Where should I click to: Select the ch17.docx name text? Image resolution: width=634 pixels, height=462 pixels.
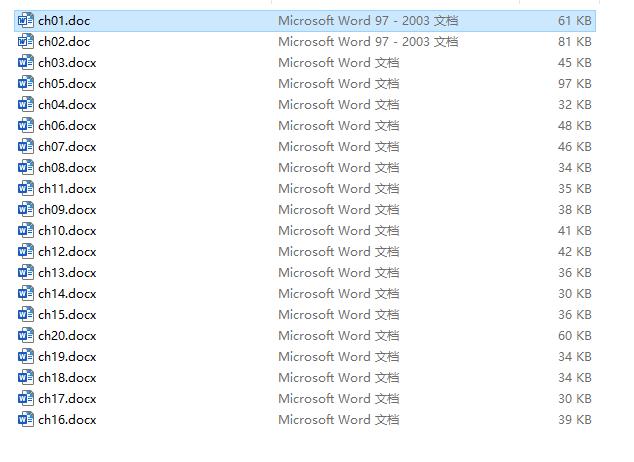tap(67, 399)
